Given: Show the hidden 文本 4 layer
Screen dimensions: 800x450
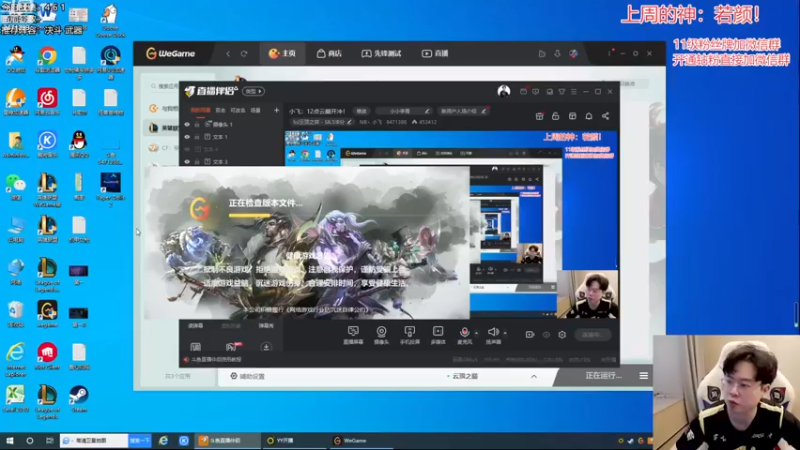Looking at the screenshot, I should click(x=187, y=149).
